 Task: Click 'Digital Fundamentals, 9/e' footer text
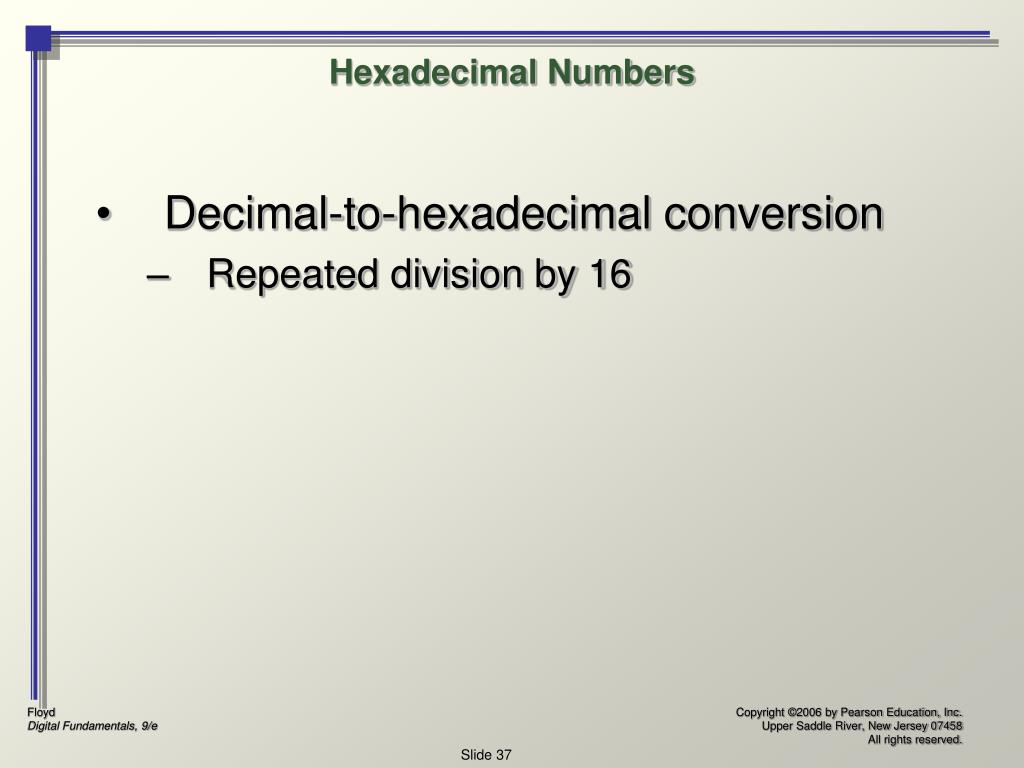[x=92, y=726]
